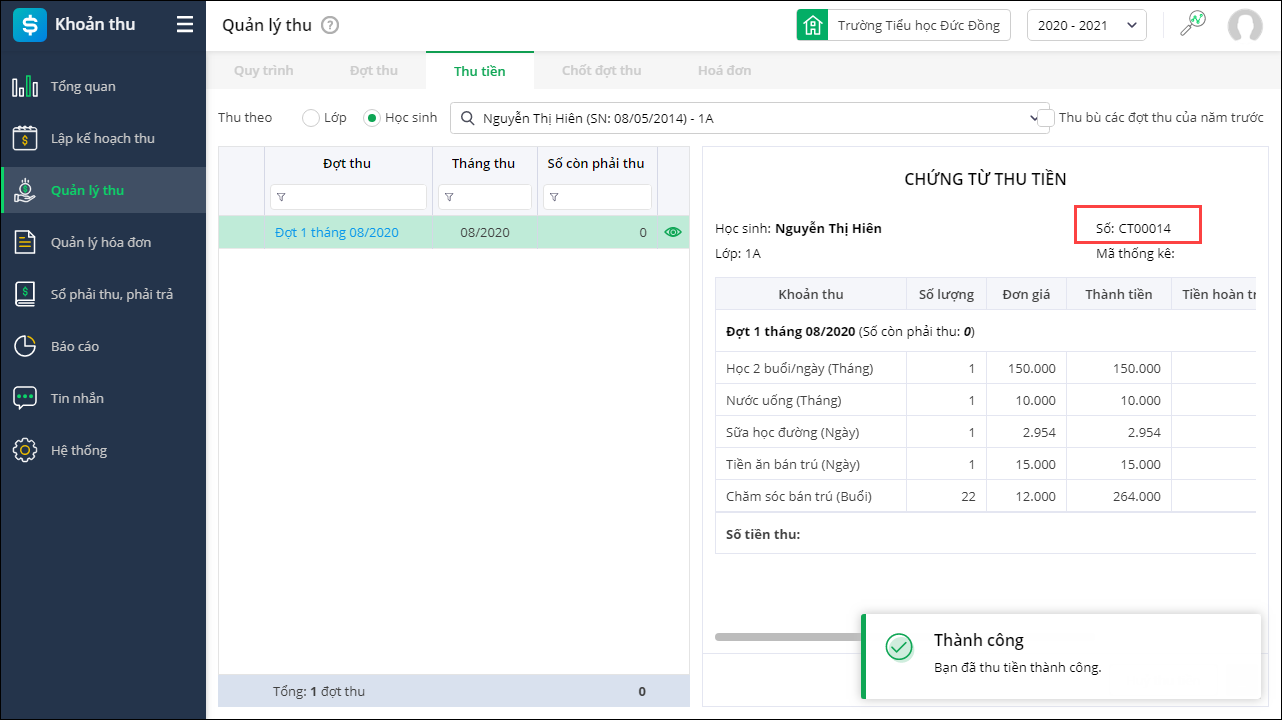The width and height of the screenshot is (1282, 720).
Task: Toggle eye icon for Đợt 1 row
Action: (x=673, y=232)
